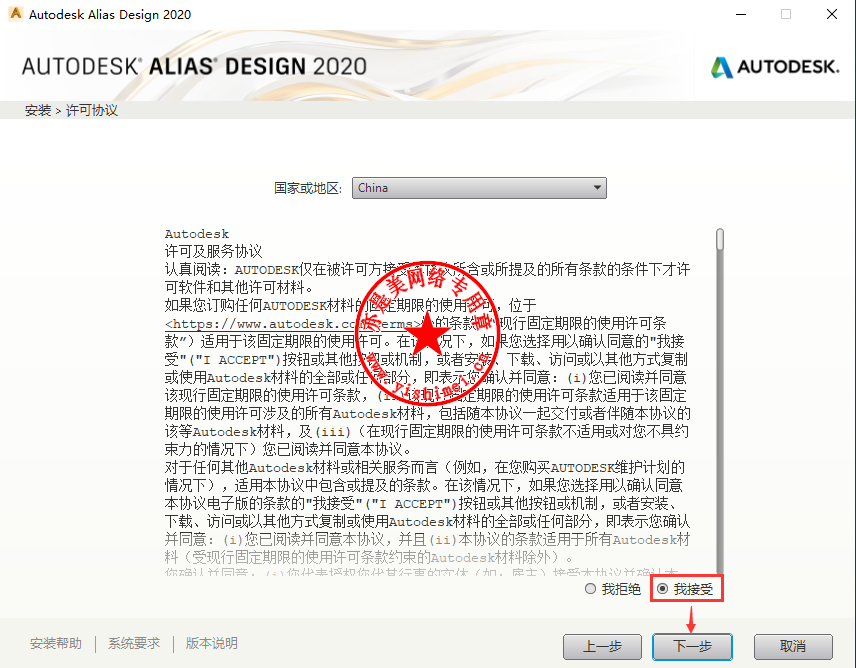Minimize the installer window

(x=741, y=14)
